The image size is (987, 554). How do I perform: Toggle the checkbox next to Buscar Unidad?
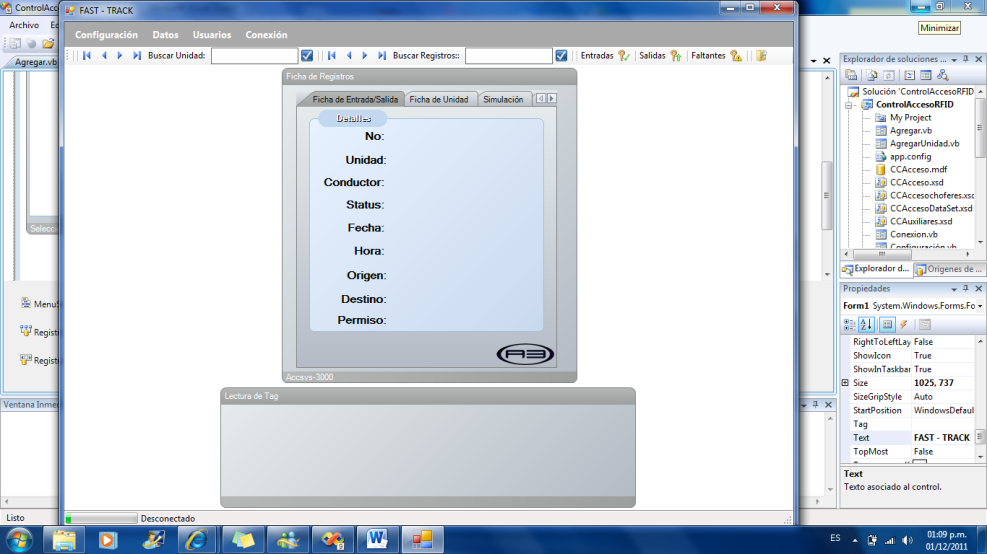point(307,56)
